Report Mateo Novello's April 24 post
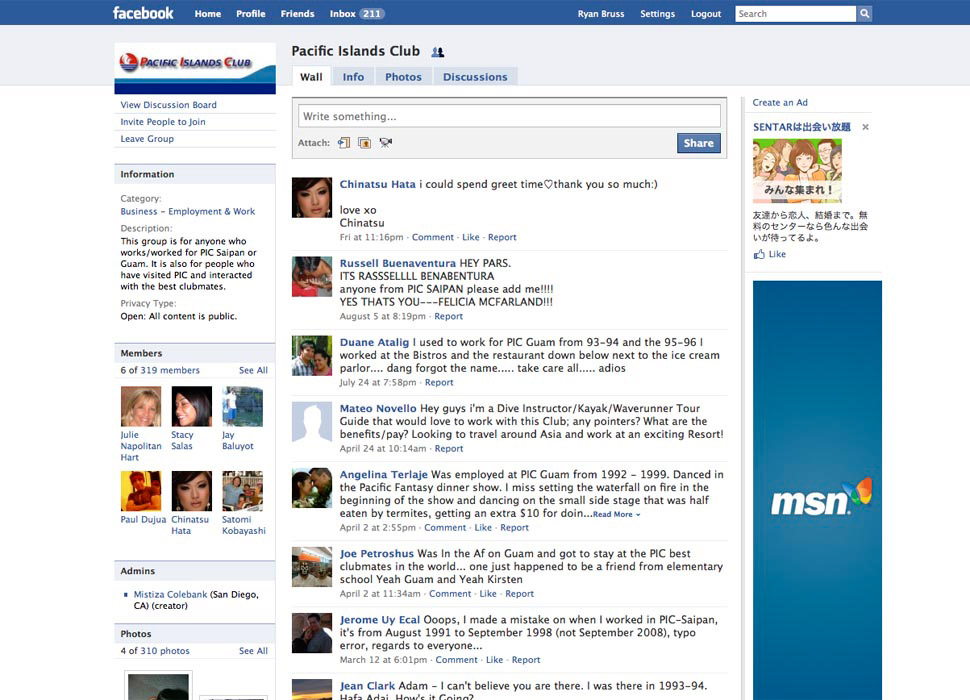Image resolution: width=970 pixels, height=700 pixels. 449,449
